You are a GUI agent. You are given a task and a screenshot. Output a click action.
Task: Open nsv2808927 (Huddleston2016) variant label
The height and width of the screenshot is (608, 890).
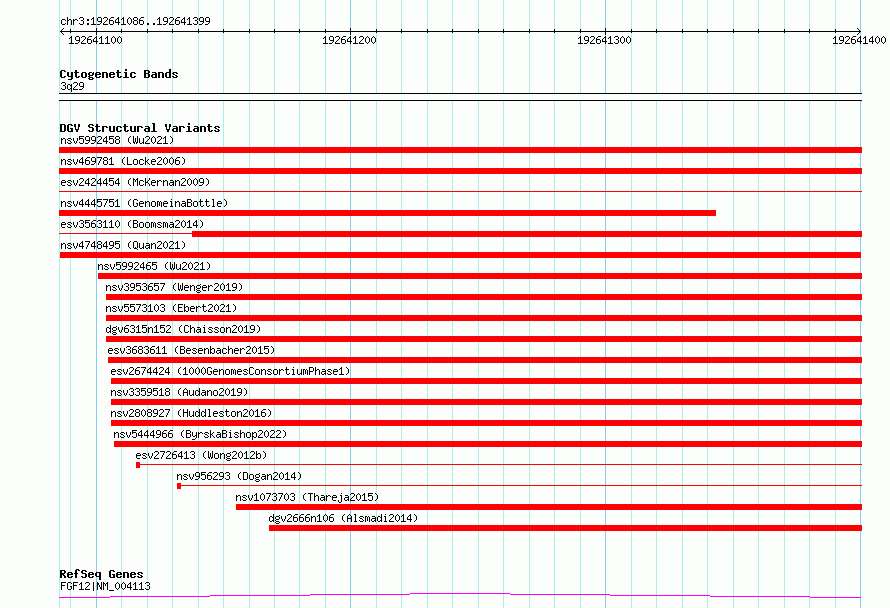(x=191, y=413)
